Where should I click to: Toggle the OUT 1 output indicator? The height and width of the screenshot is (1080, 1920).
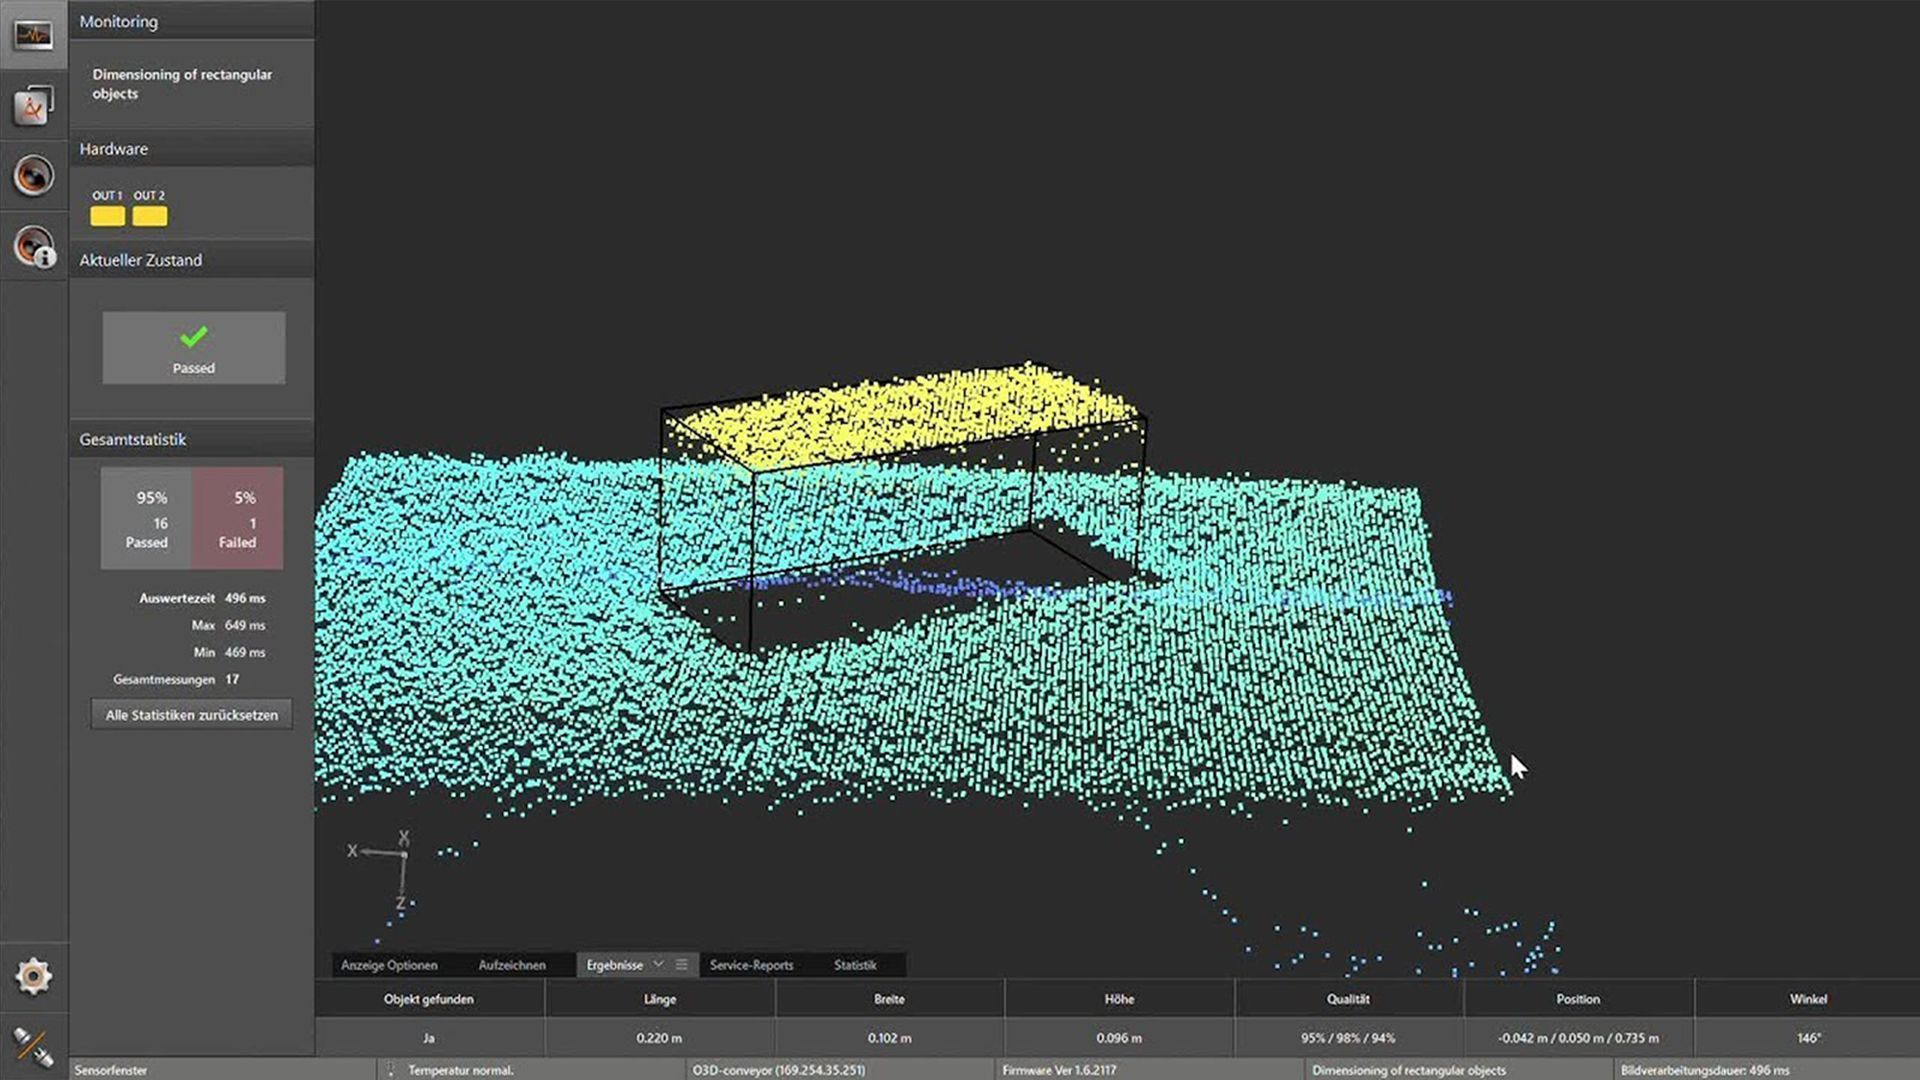coord(107,216)
